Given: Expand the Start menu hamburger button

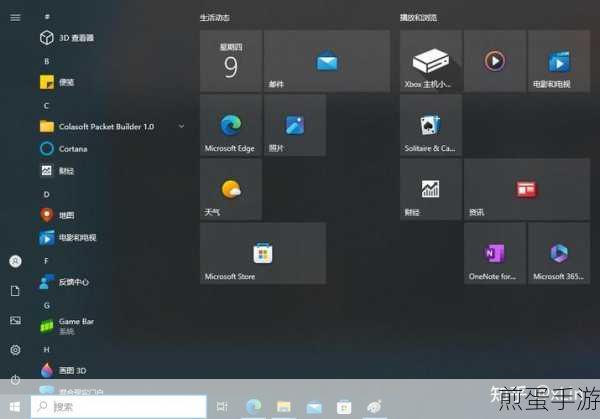Looking at the screenshot, I should [x=15, y=18].
